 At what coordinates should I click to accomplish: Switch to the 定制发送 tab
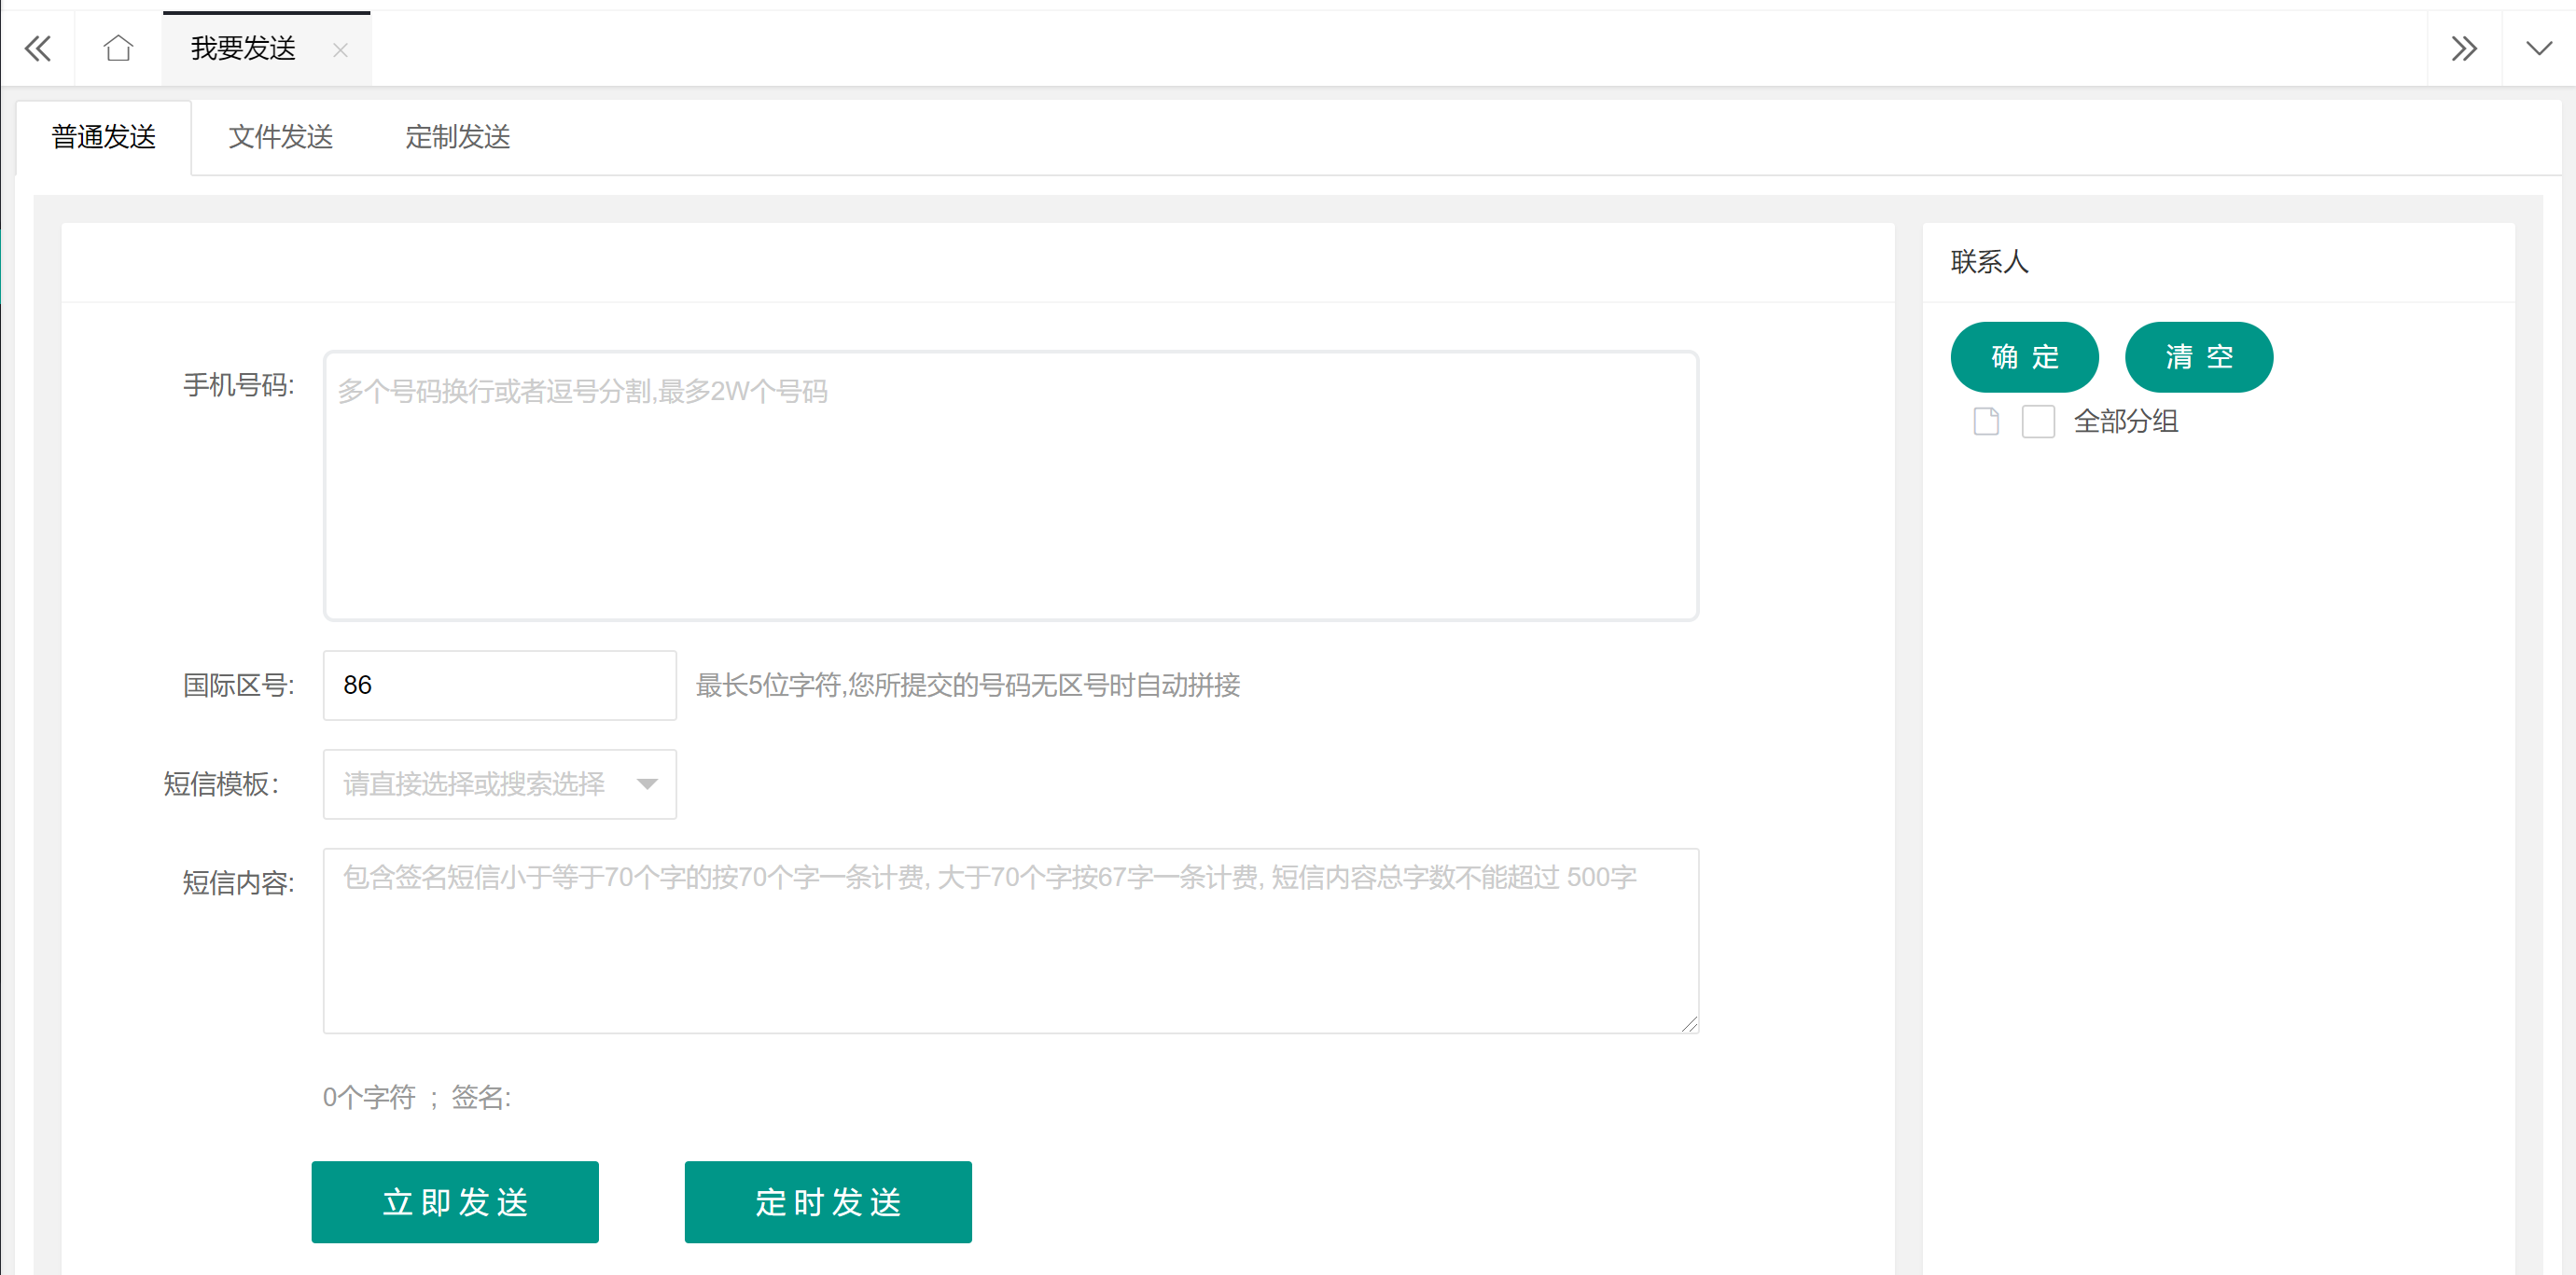[x=457, y=137]
